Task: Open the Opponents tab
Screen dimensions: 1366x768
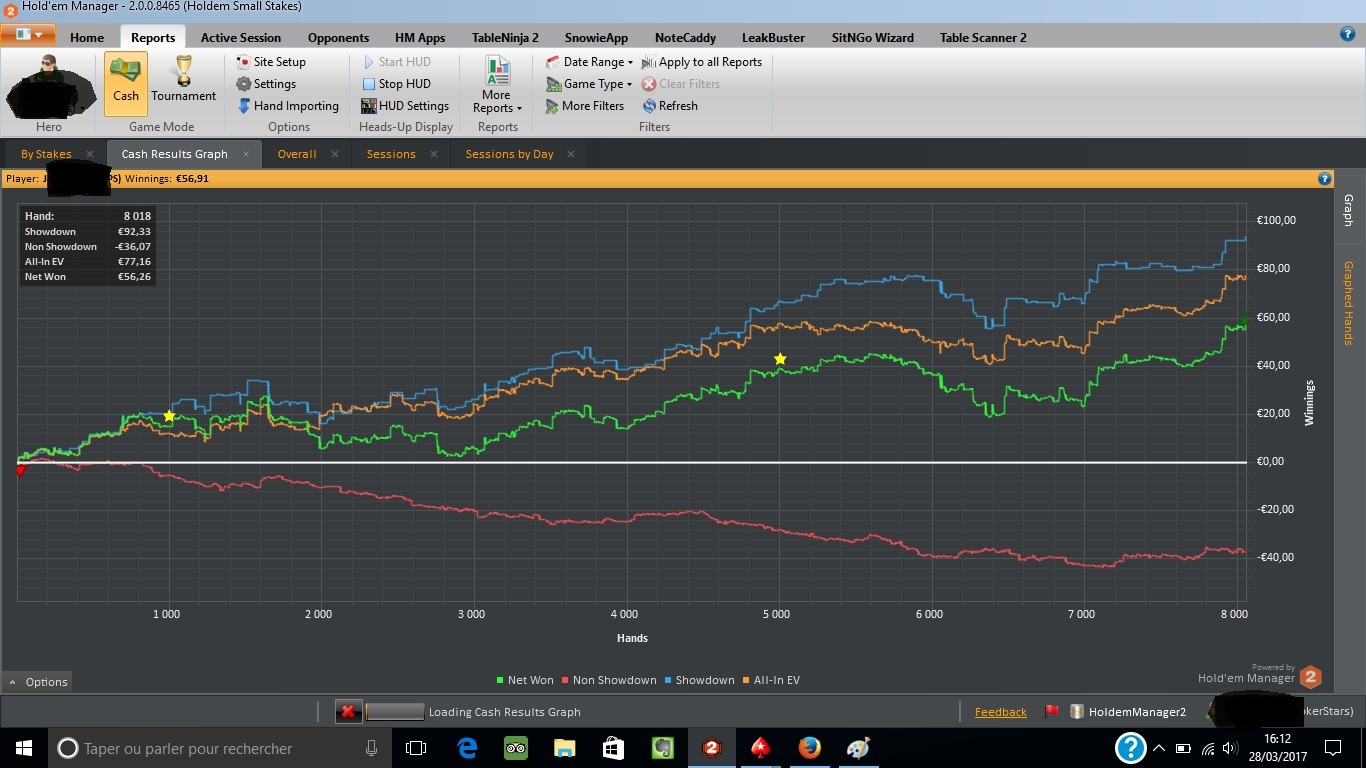Action: pyautogui.click(x=338, y=38)
